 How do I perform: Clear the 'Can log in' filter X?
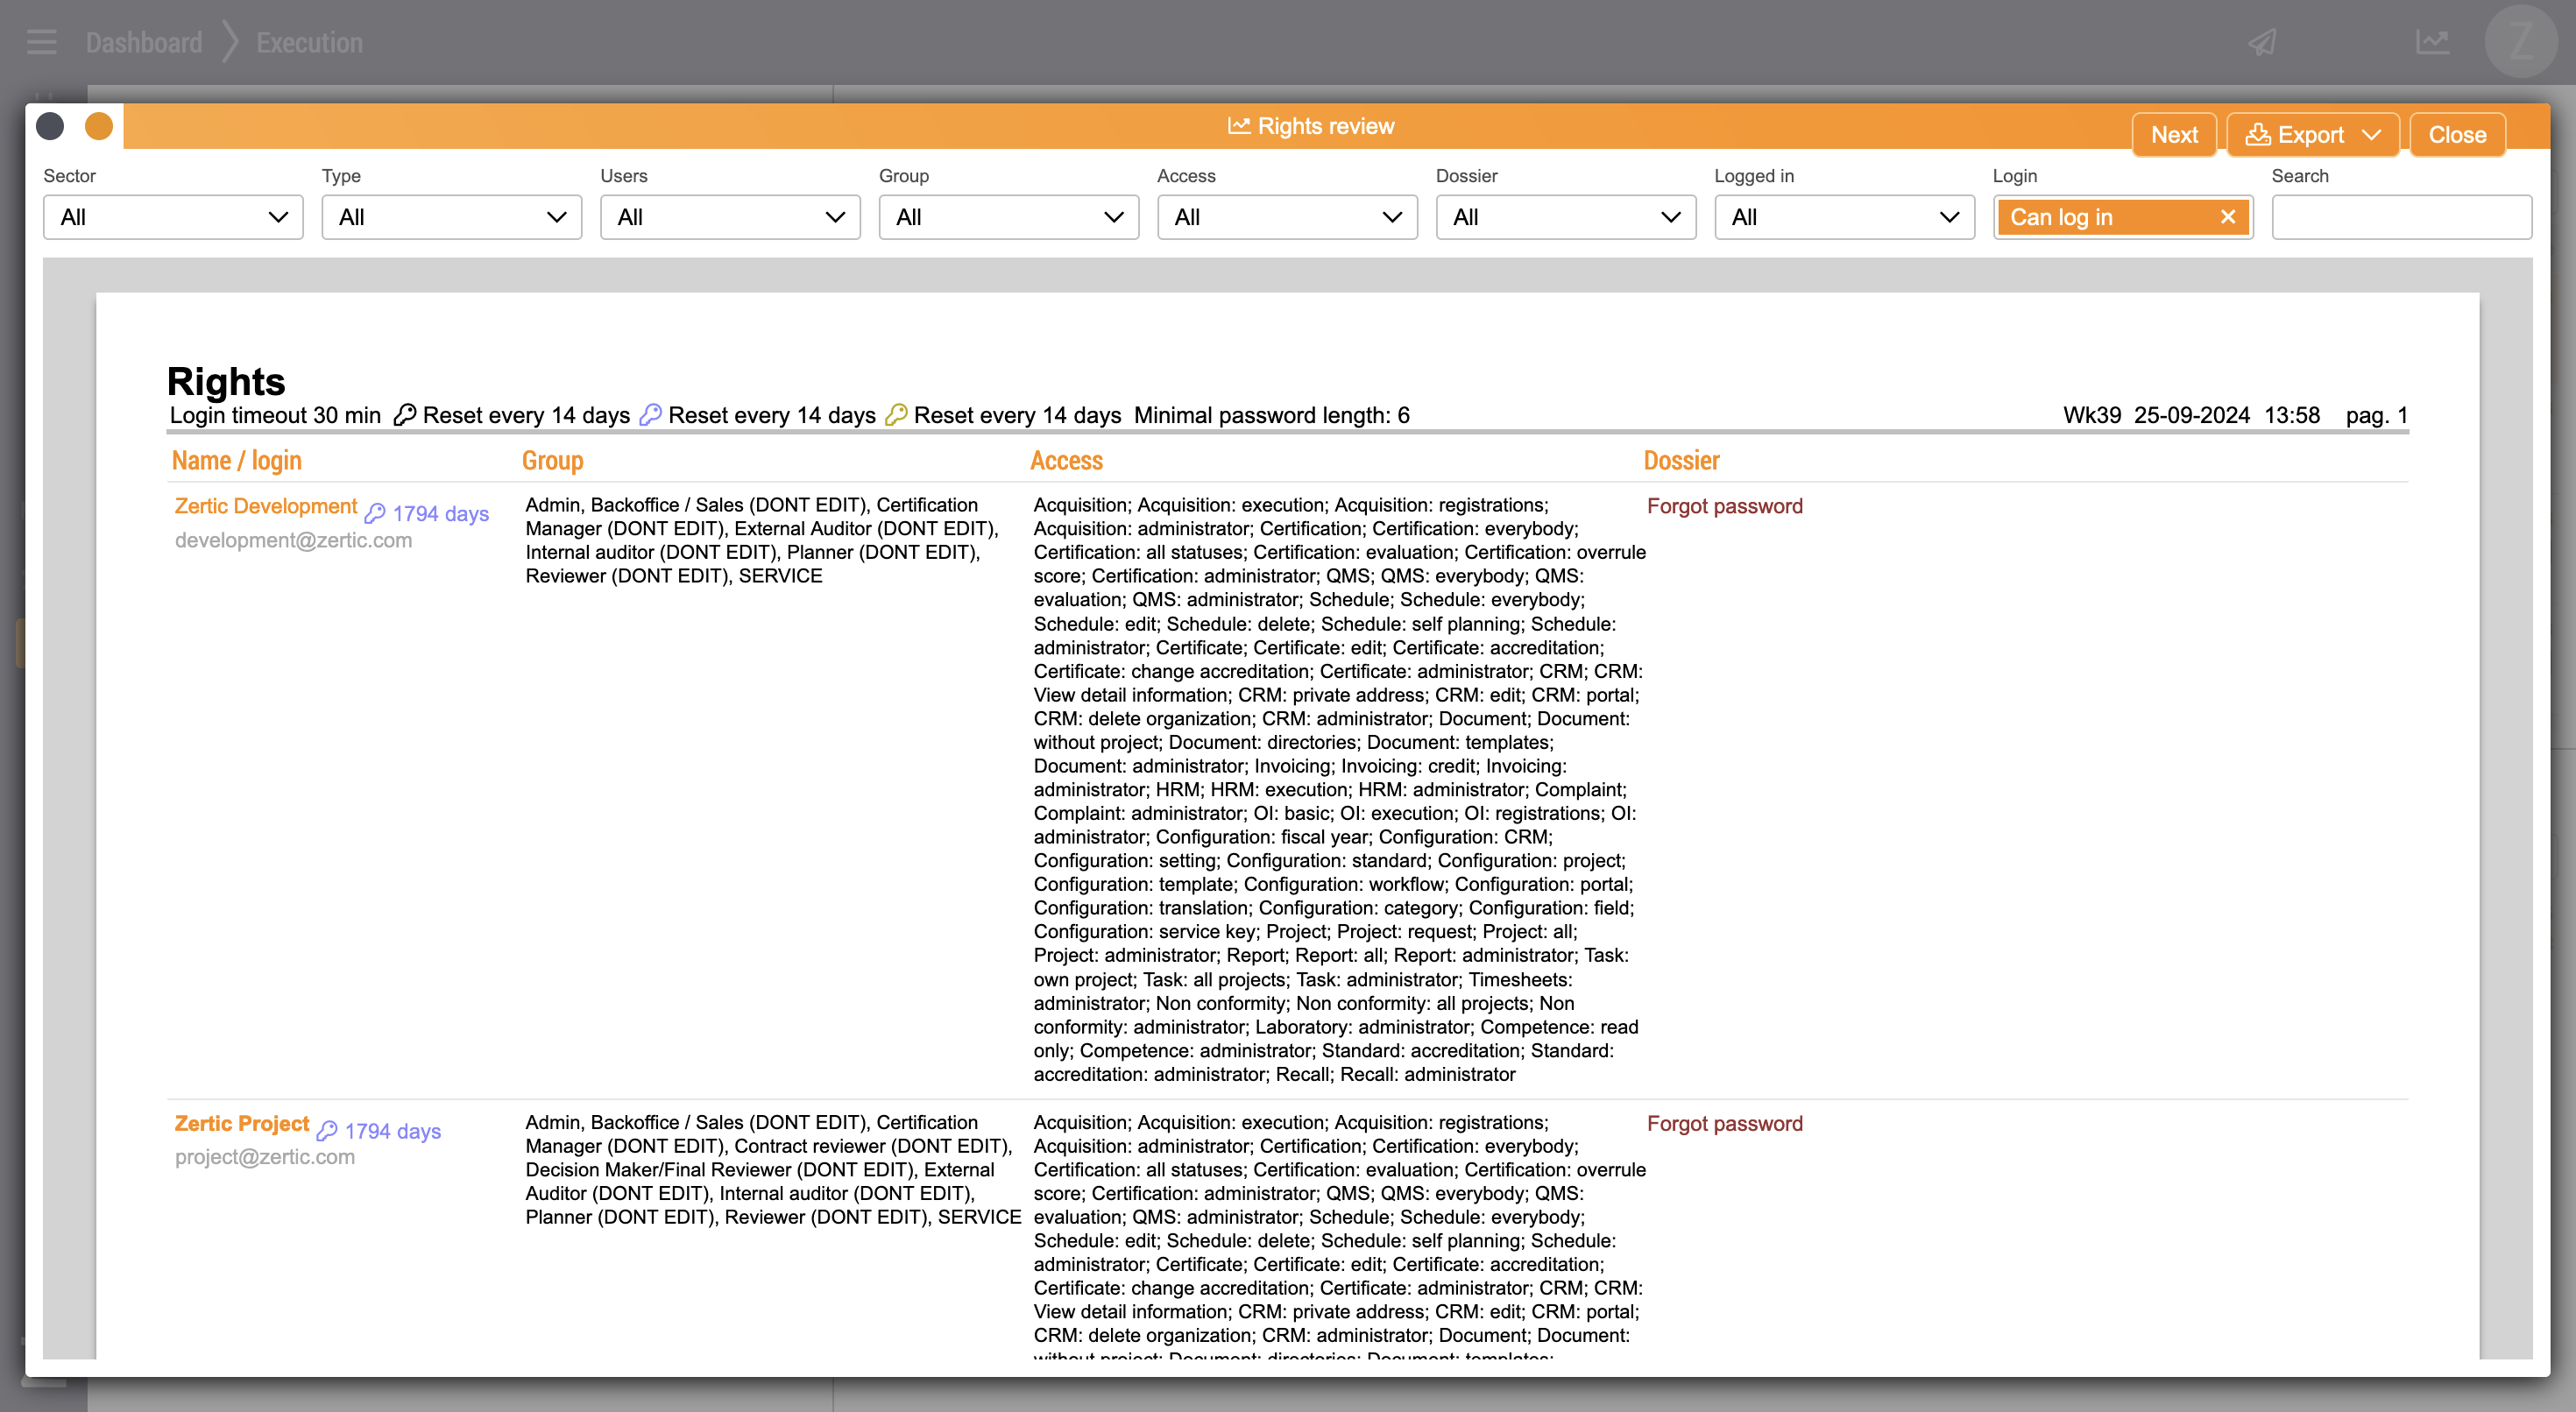(x=2228, y=217)
